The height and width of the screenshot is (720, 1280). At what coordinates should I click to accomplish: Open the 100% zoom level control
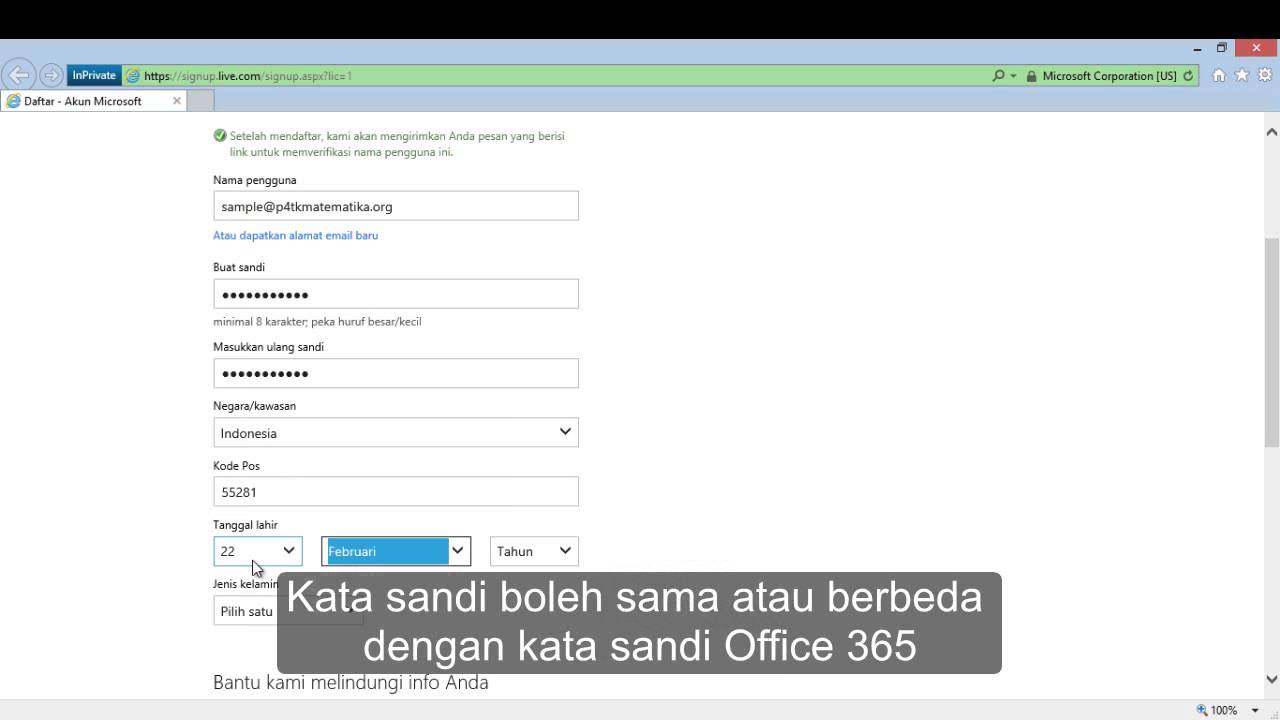pyautogui.click(x=1226, y=710)
